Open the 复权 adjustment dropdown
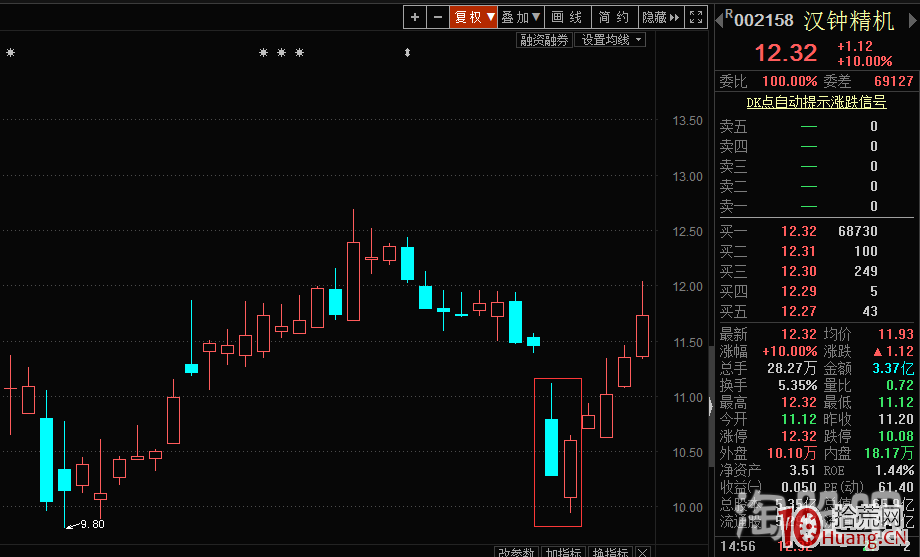The height and width of the screenshot is (557, 920). (473, 17)
